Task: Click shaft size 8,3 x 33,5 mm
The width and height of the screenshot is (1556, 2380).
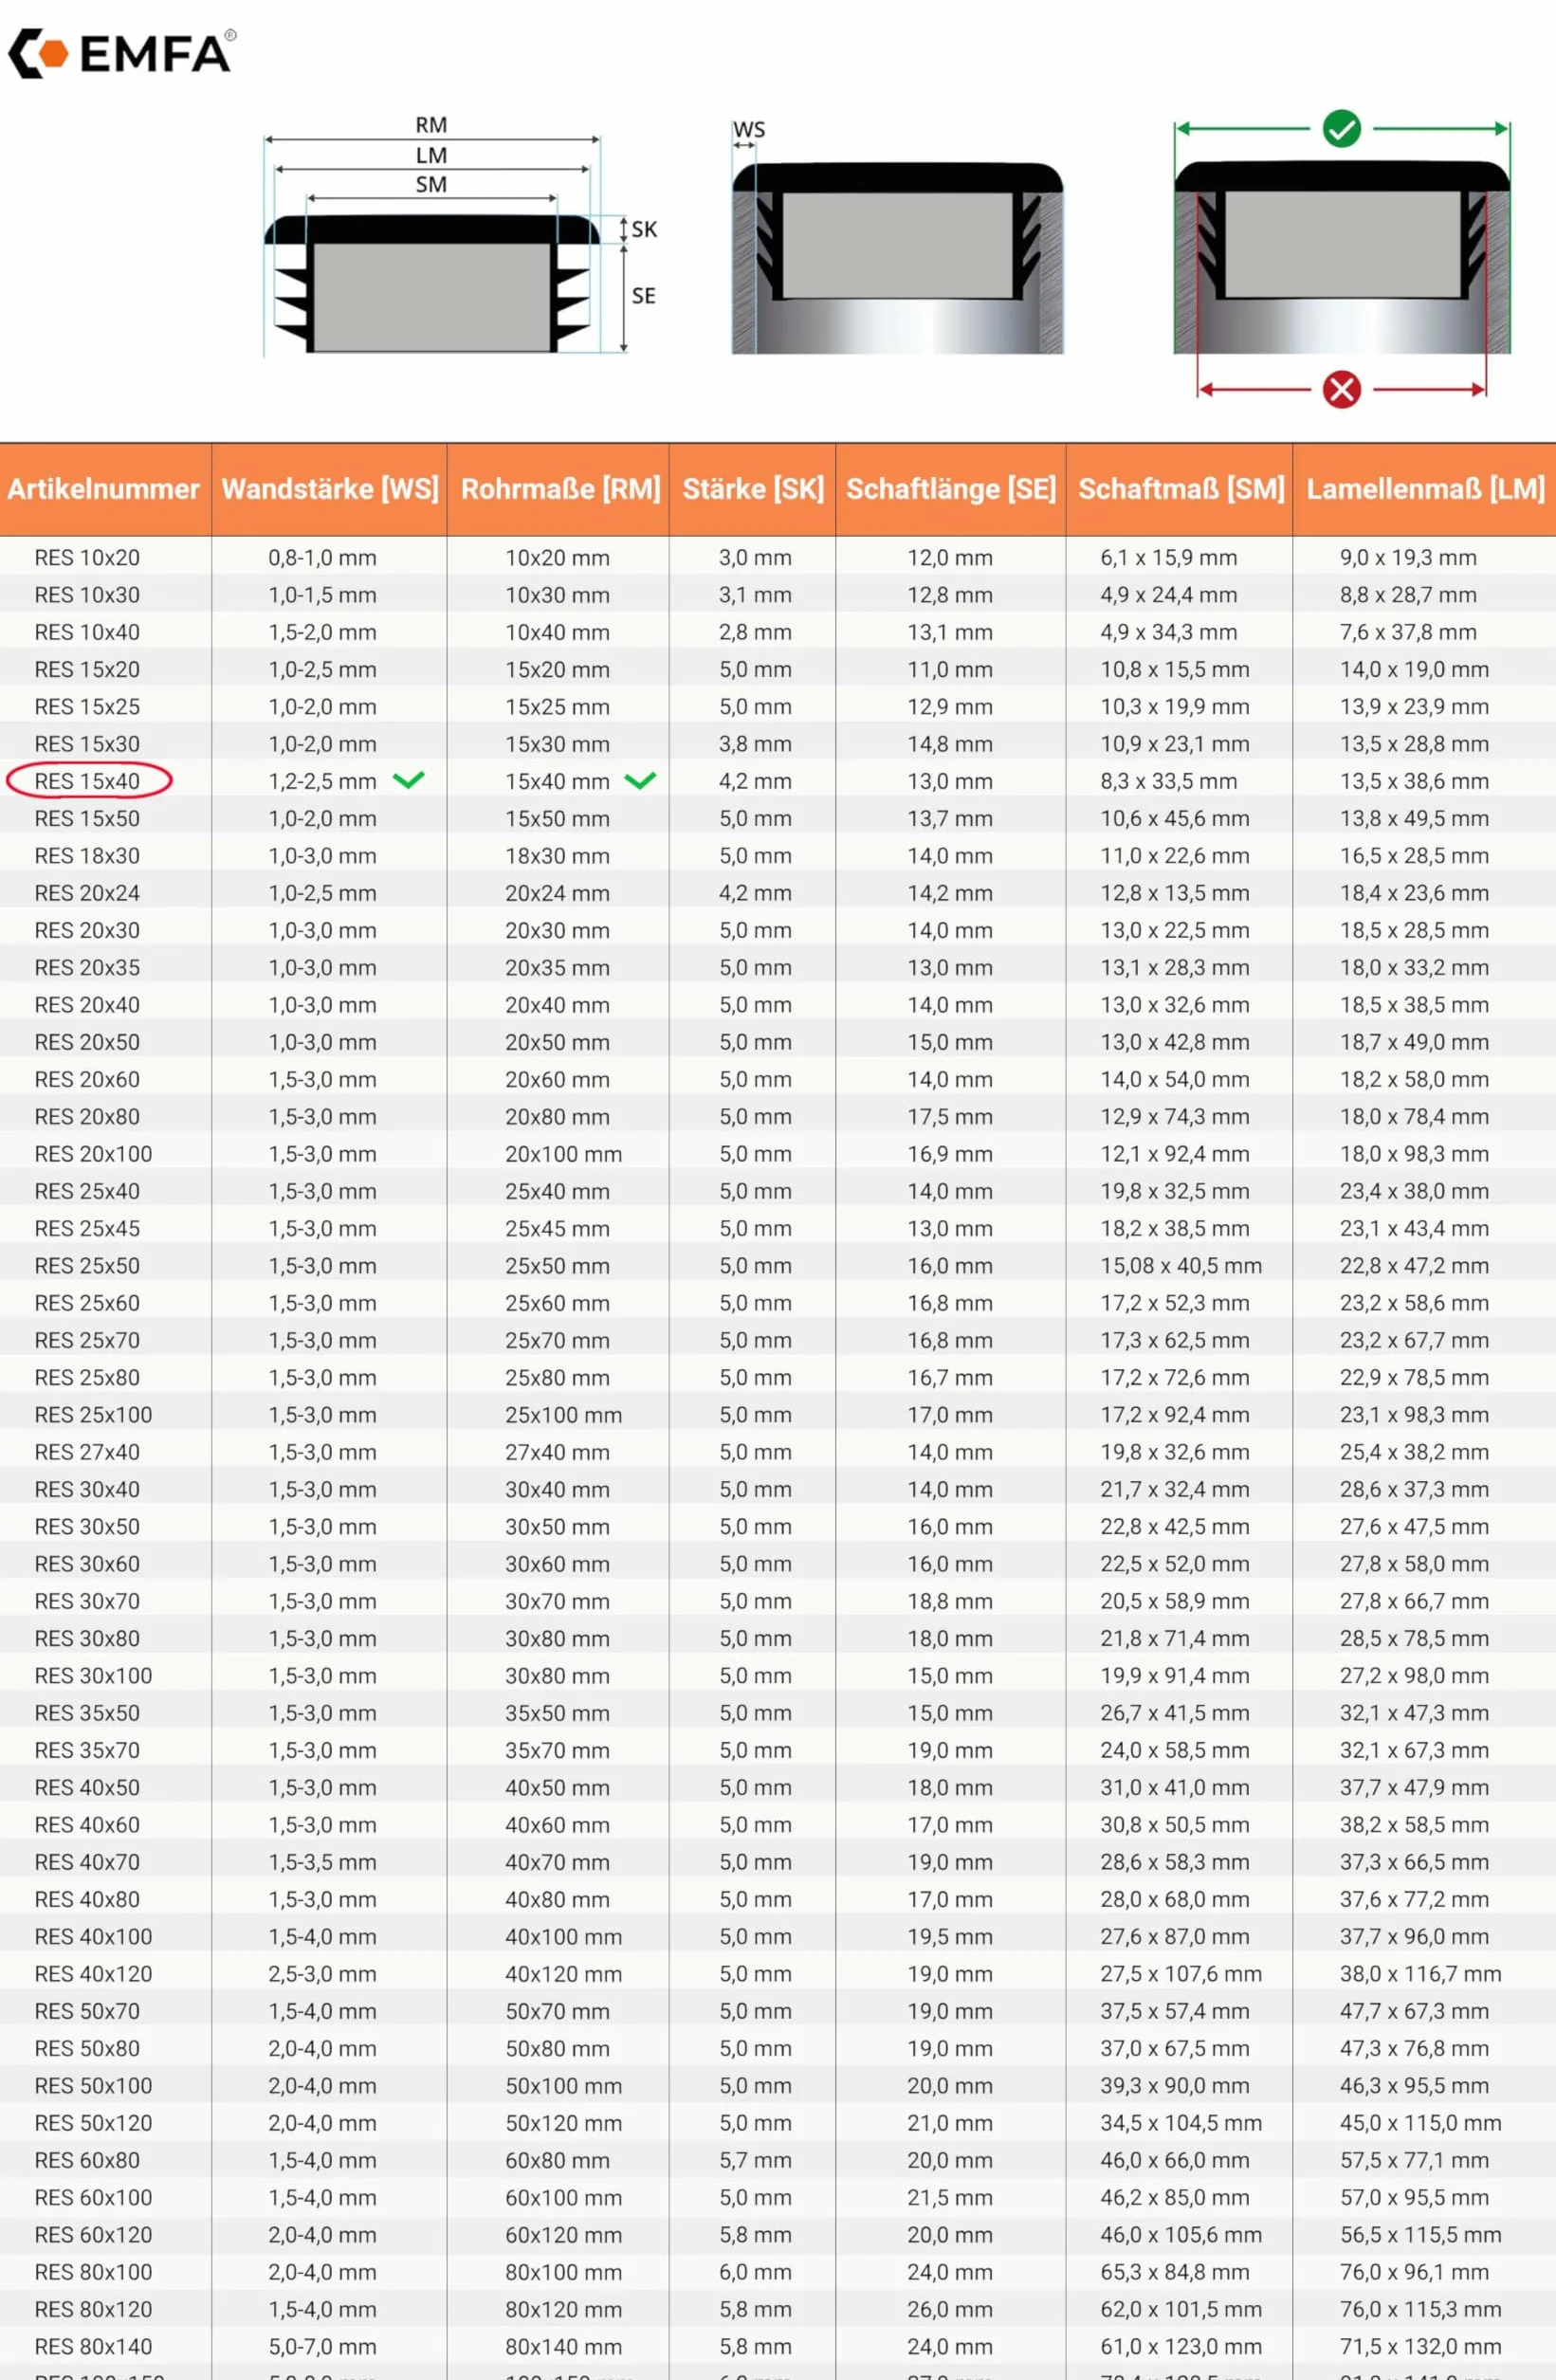Action: (1169, 781)
